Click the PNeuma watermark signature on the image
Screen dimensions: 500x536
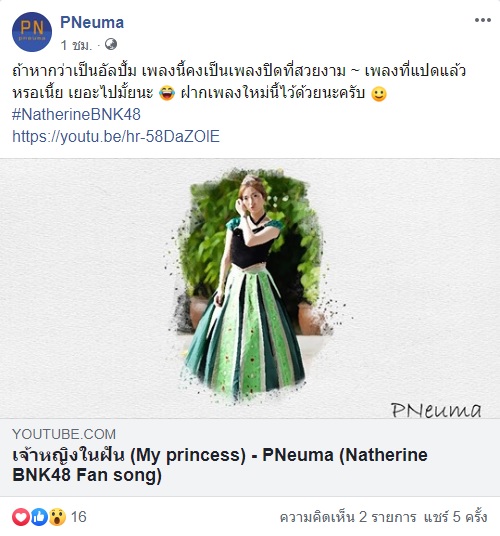(436, 410)
